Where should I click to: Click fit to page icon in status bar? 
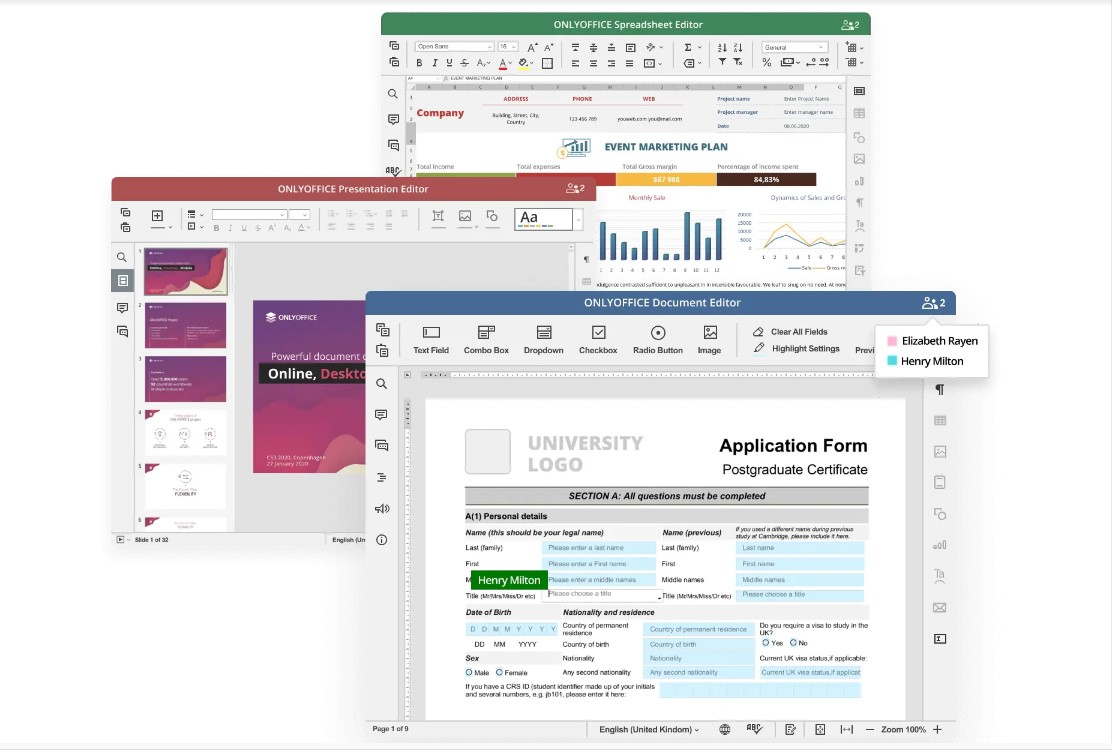pos(820,729)
